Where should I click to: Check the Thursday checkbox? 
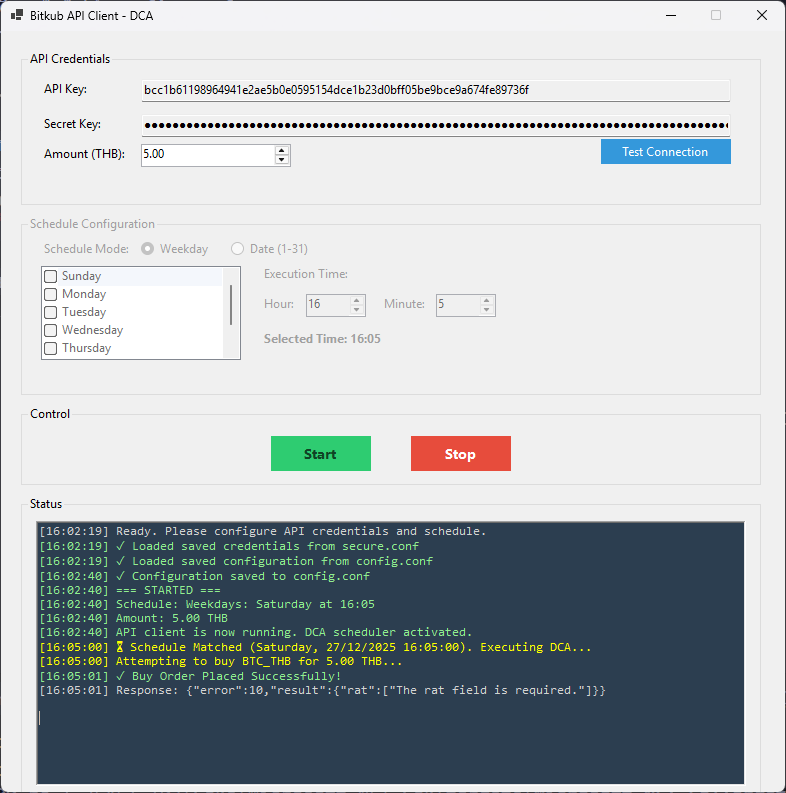coord(50,348)
